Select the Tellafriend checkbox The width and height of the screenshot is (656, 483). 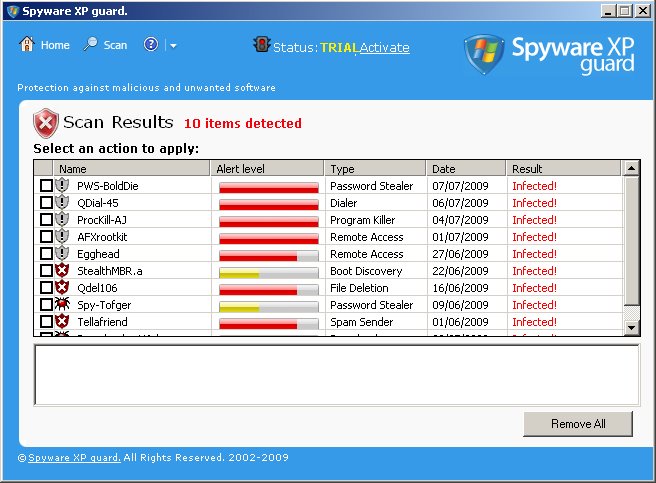(x=46, y=322)
